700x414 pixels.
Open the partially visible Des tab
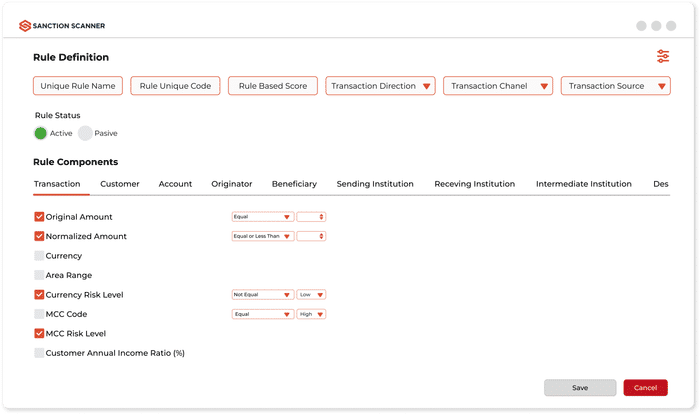coord(661,184)
